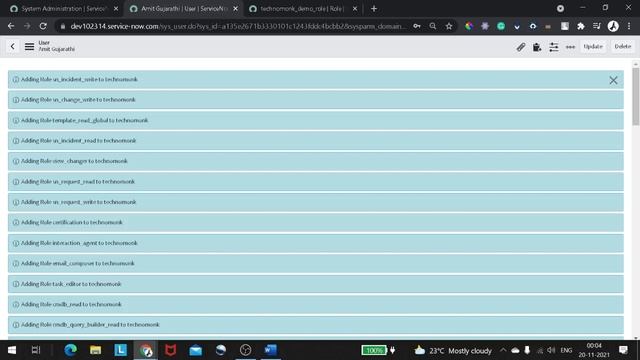
Task: Click 'Adding Role task_editor to technomonk' message
Action: 316,284
